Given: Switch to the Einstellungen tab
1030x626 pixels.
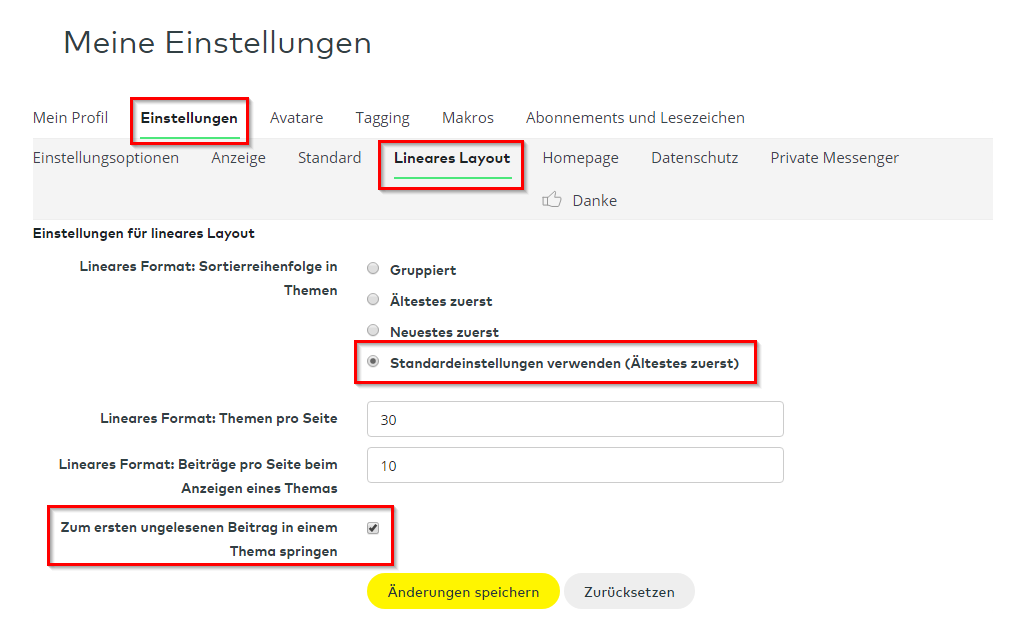Looking at the screenshot, I should pos(189,118).
